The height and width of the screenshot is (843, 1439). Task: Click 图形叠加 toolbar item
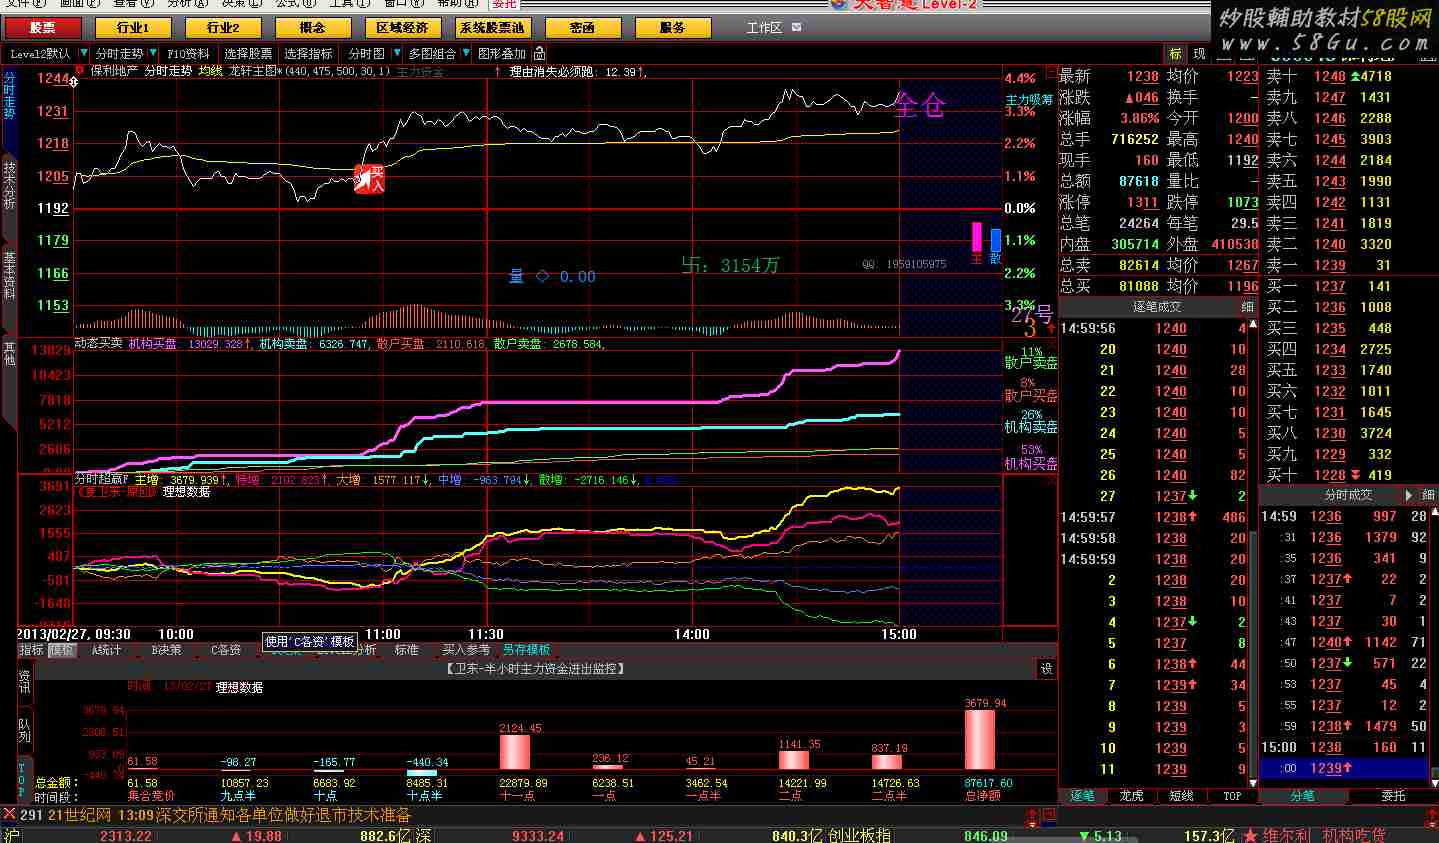pyautogui.click(x=501, y=54)
